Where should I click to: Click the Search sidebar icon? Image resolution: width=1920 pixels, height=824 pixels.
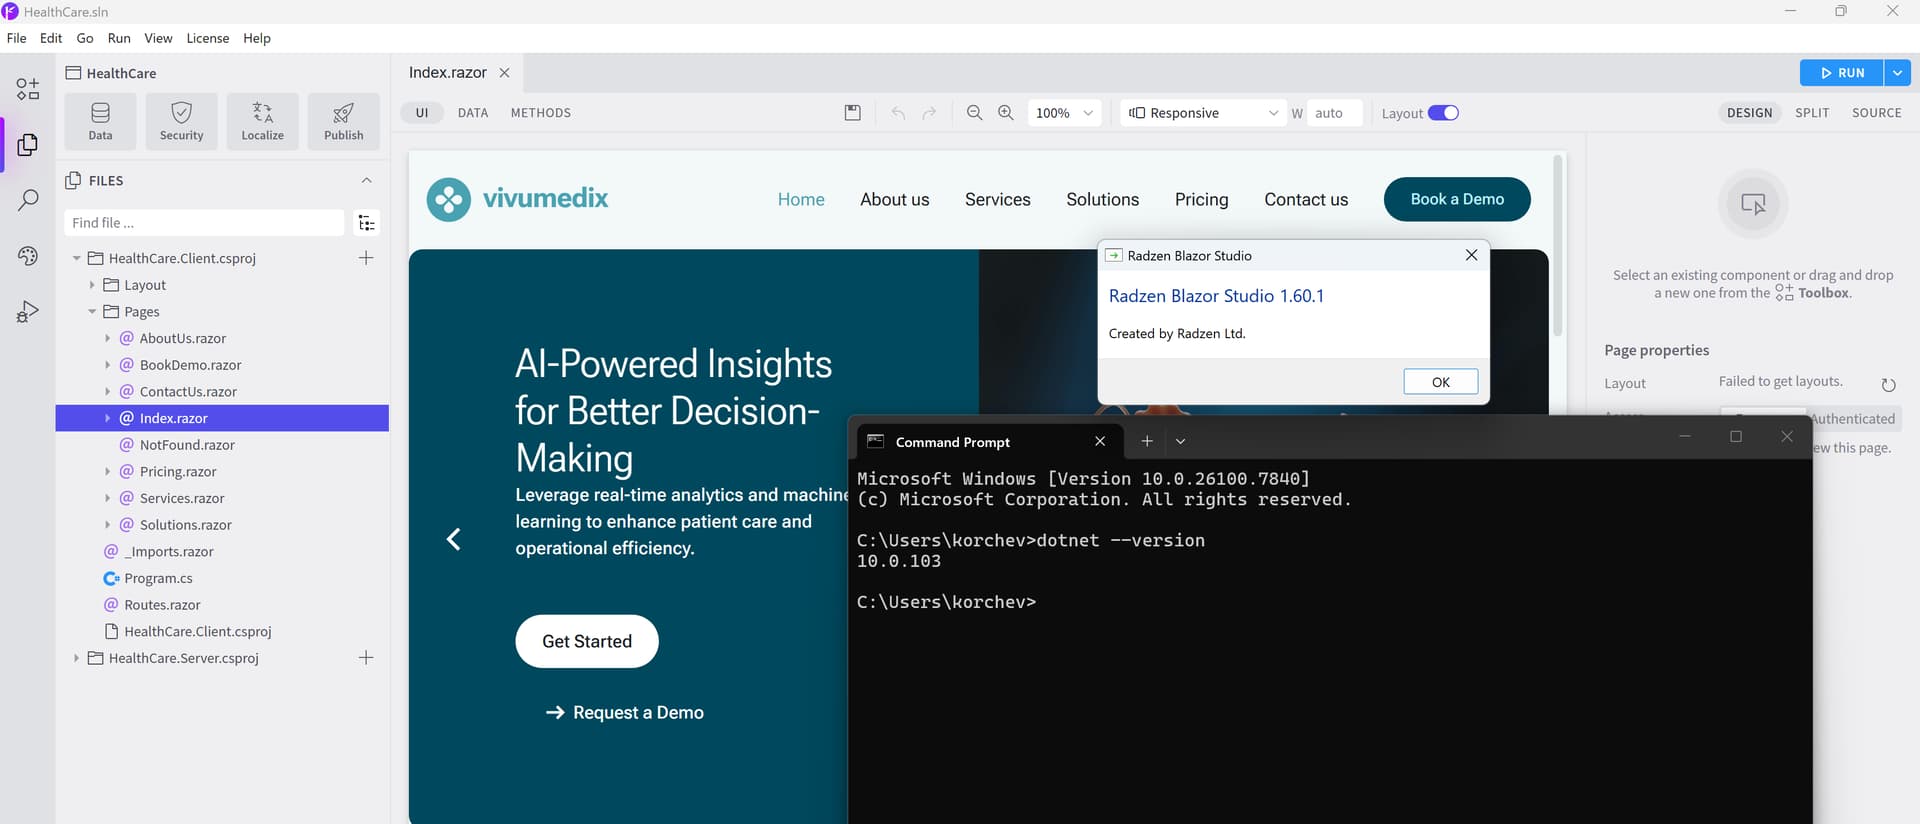(x=28, y=200)
